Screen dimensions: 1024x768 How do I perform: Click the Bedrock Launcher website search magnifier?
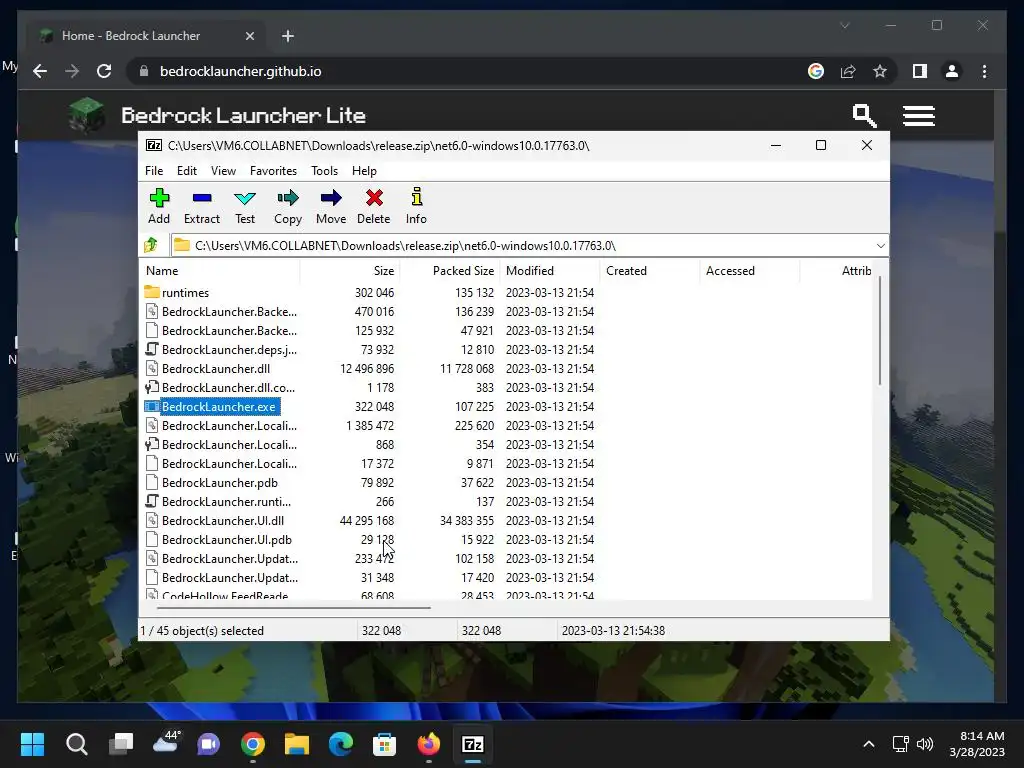pyautogui.click(x=864, y=116)
